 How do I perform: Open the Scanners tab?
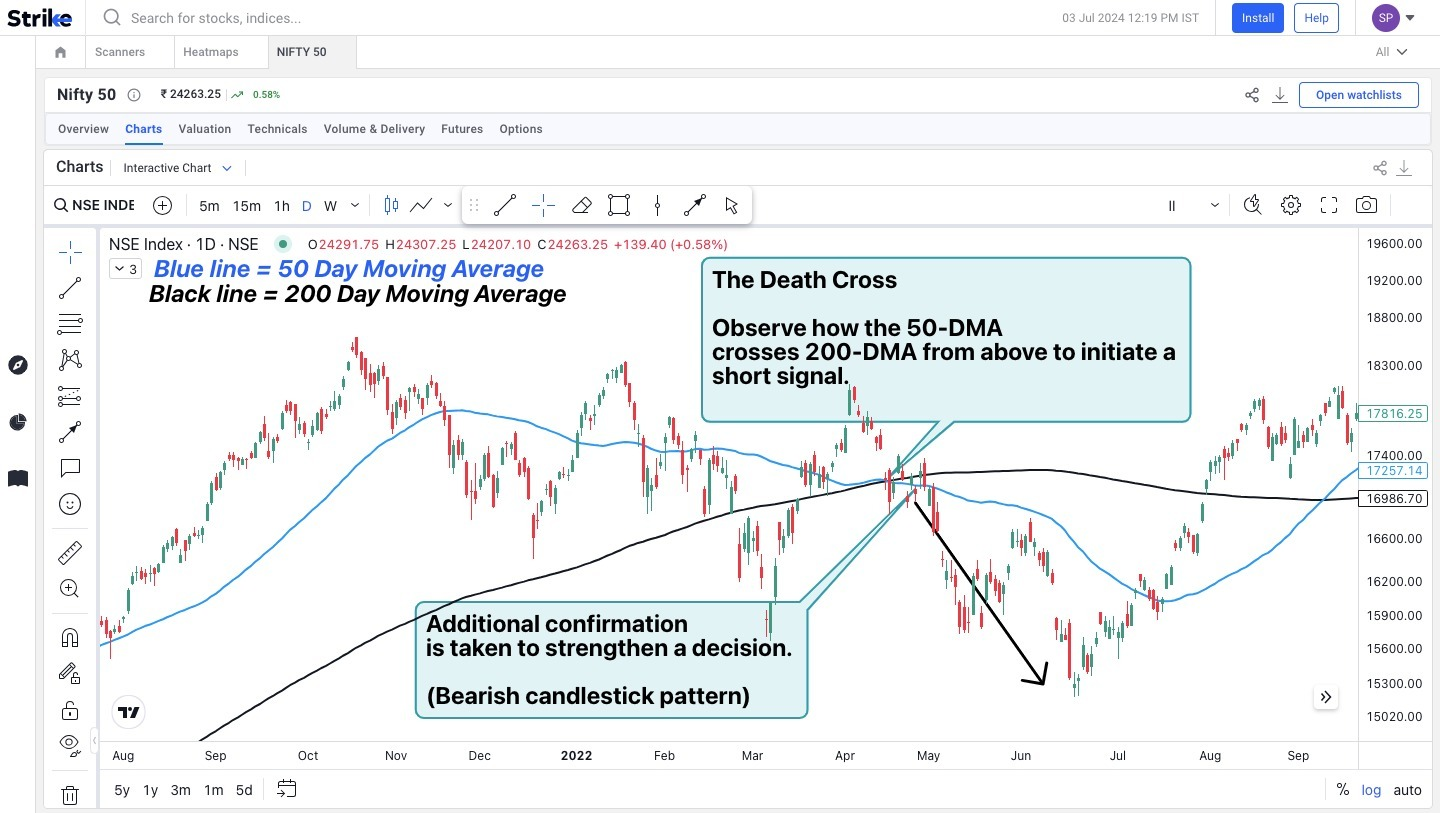(120, 52)
